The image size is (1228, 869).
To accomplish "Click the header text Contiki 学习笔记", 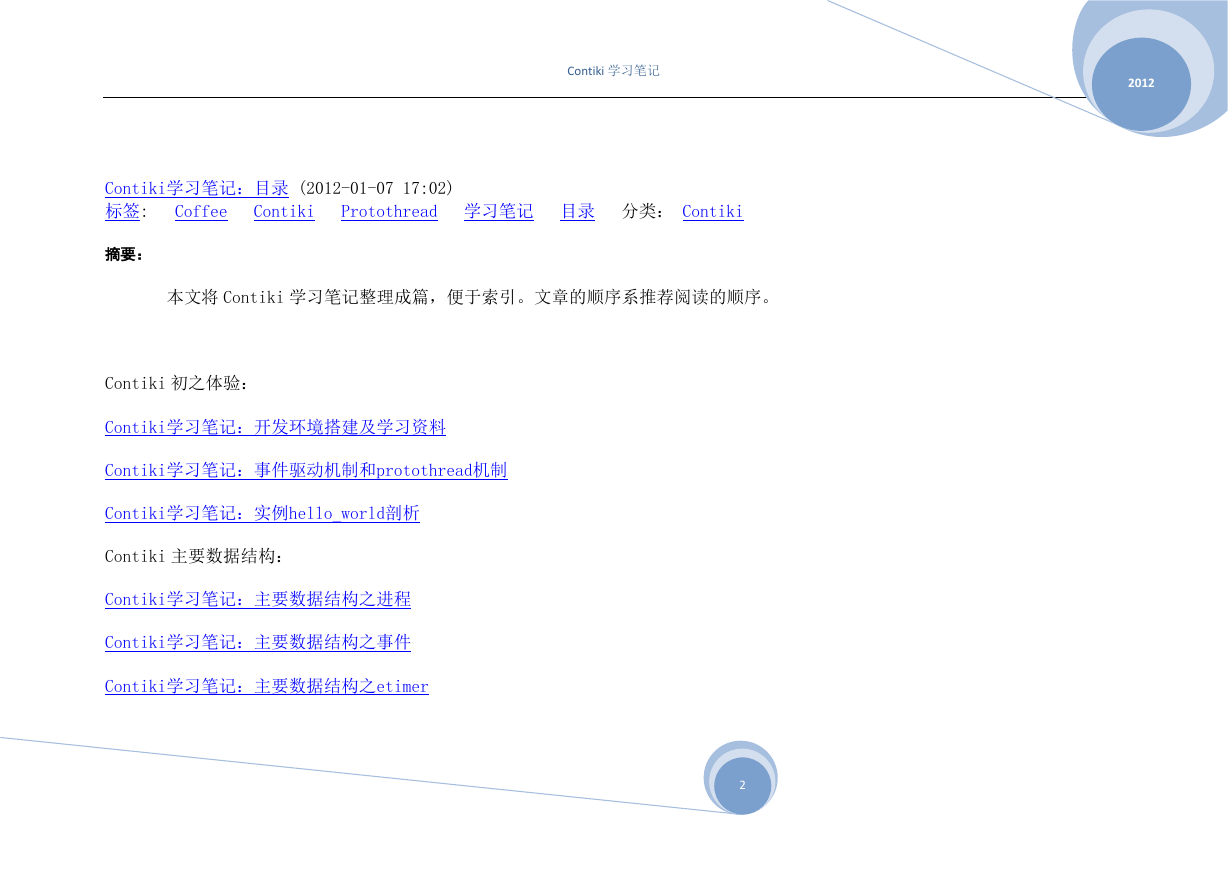I will (x=614, y=71).
